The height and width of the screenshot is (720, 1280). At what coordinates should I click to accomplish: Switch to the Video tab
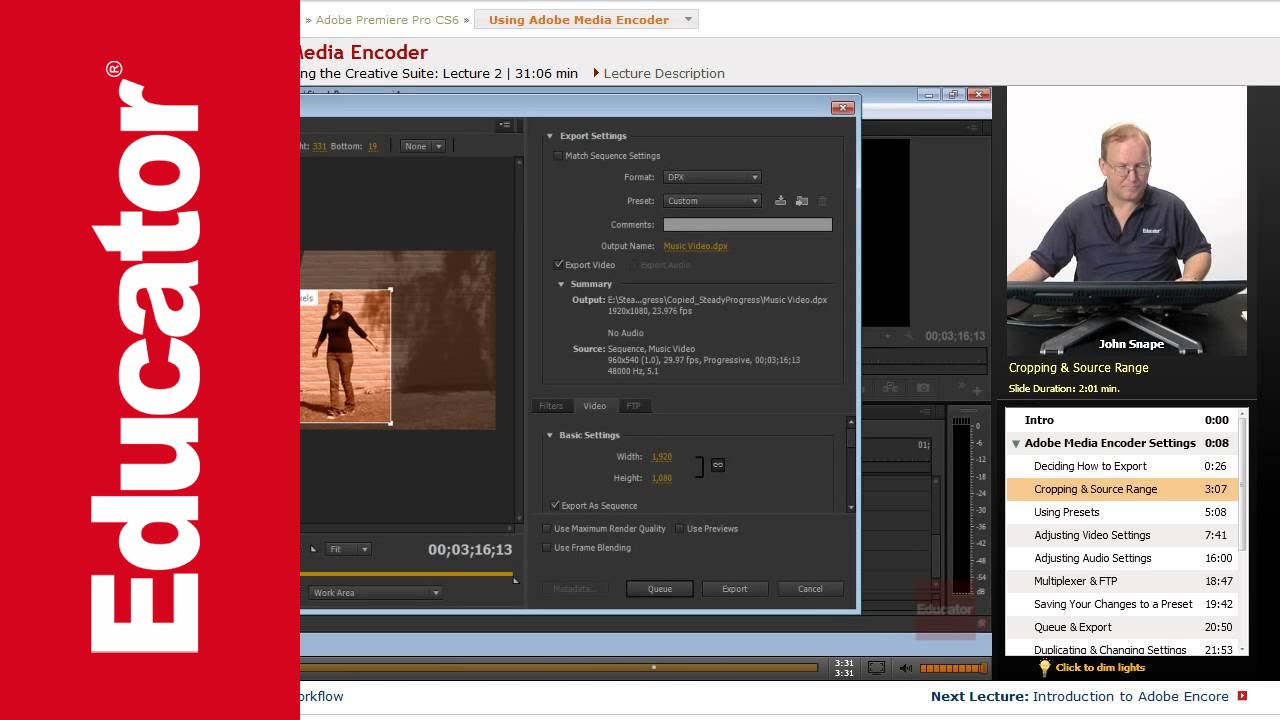pos(595,406)
